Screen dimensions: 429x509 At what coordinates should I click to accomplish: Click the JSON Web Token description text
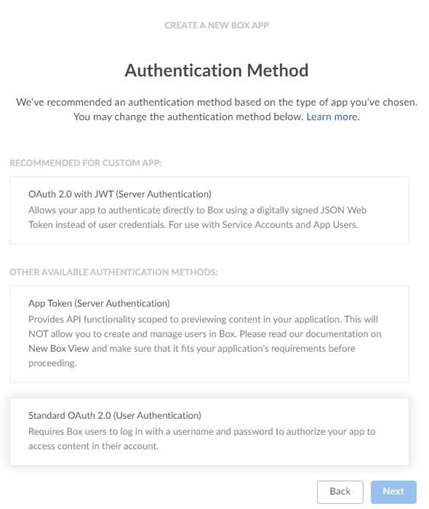click(x=197, y=217)
